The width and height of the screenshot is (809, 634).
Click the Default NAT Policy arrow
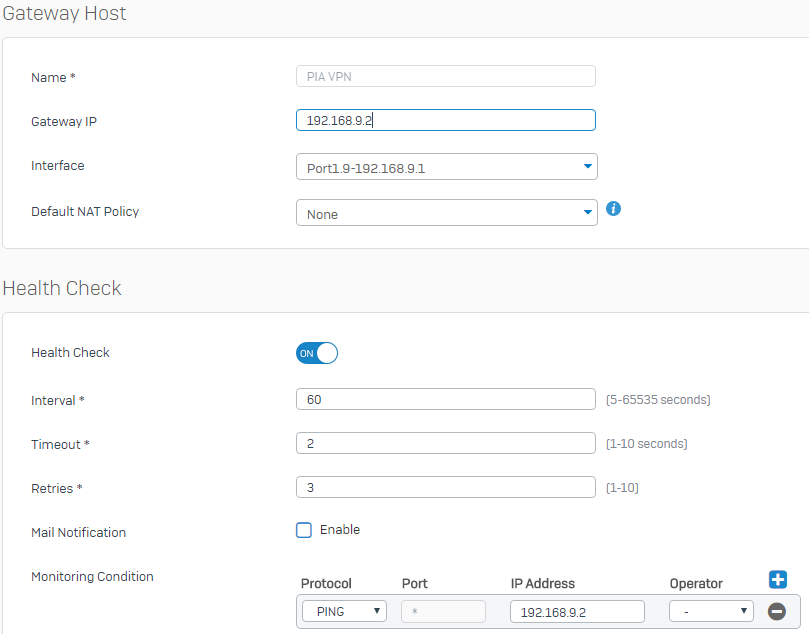587,212
